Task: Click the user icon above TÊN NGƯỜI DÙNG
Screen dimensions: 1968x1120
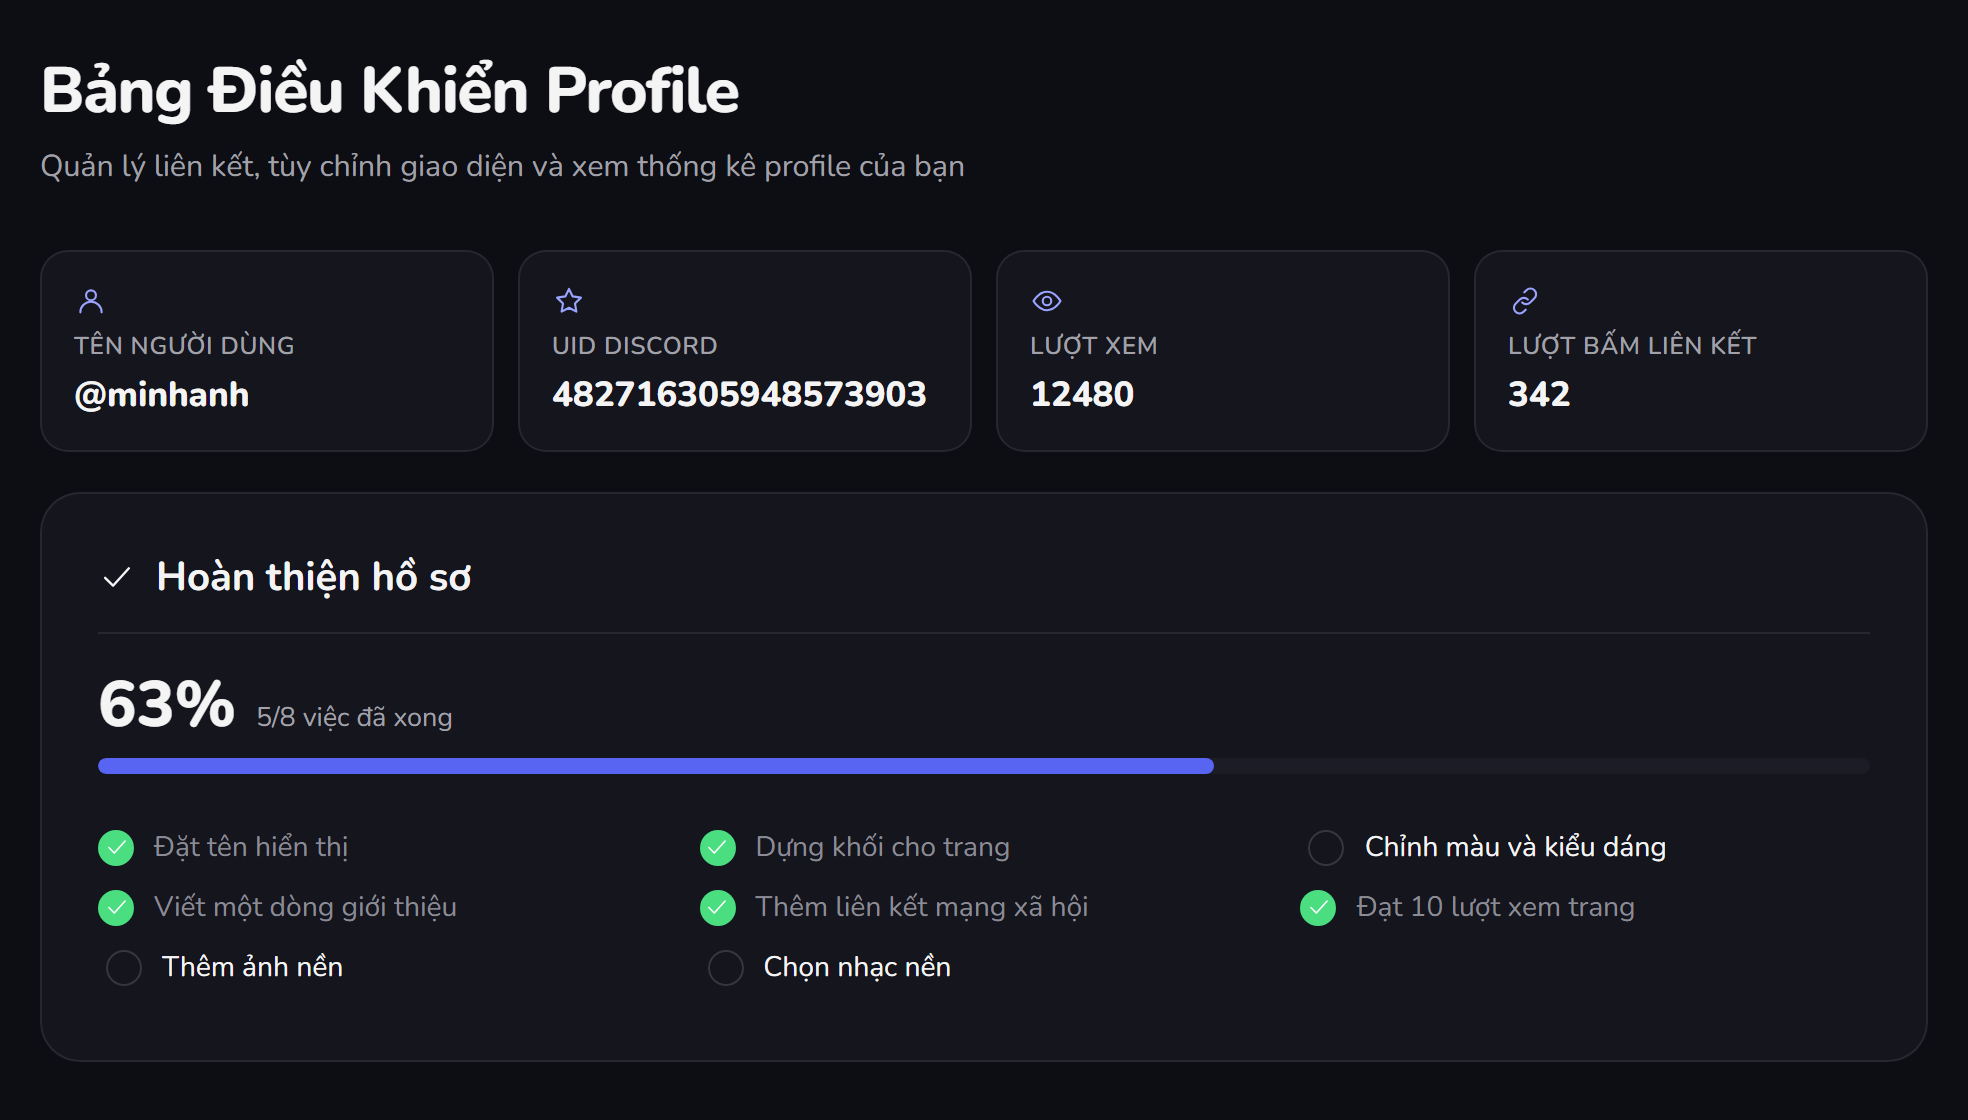Action: point(91,301)
